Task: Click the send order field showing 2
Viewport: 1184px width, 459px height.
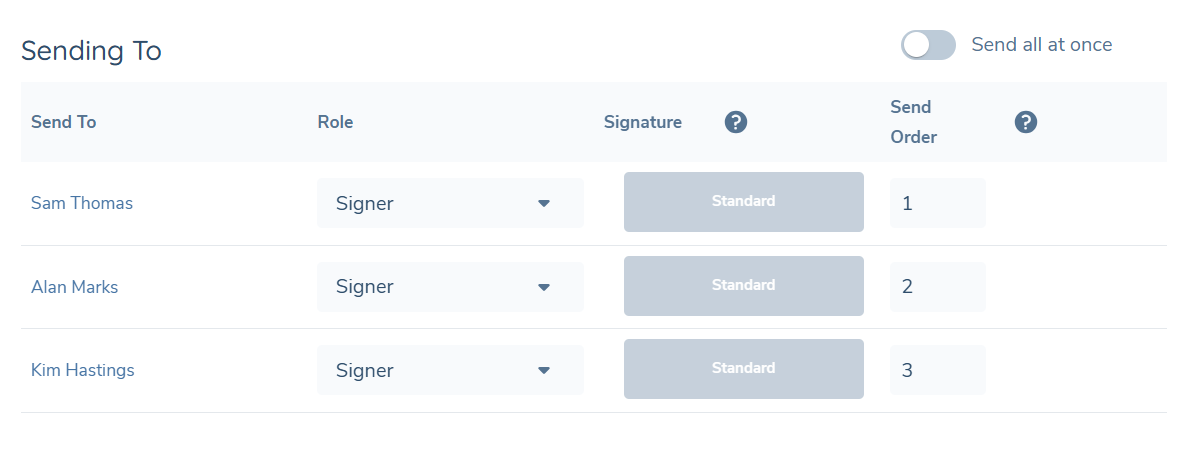Action: coord(937,287)
